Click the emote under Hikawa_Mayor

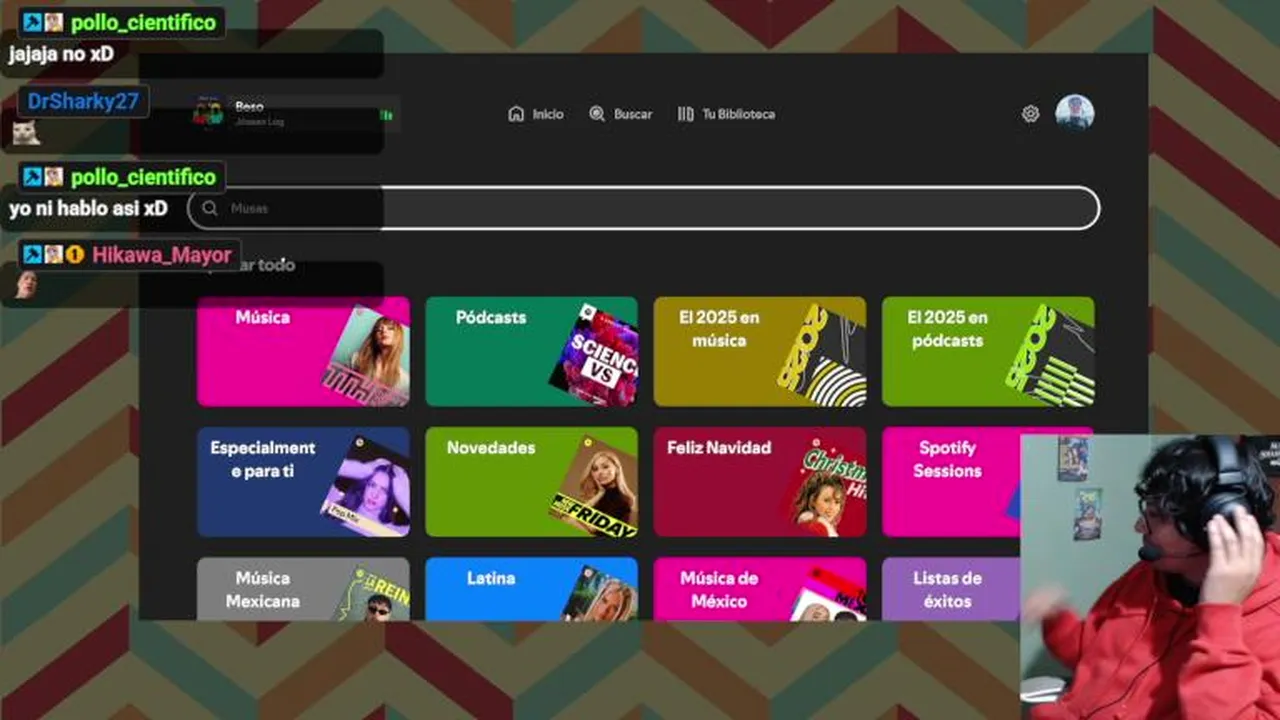25,286
